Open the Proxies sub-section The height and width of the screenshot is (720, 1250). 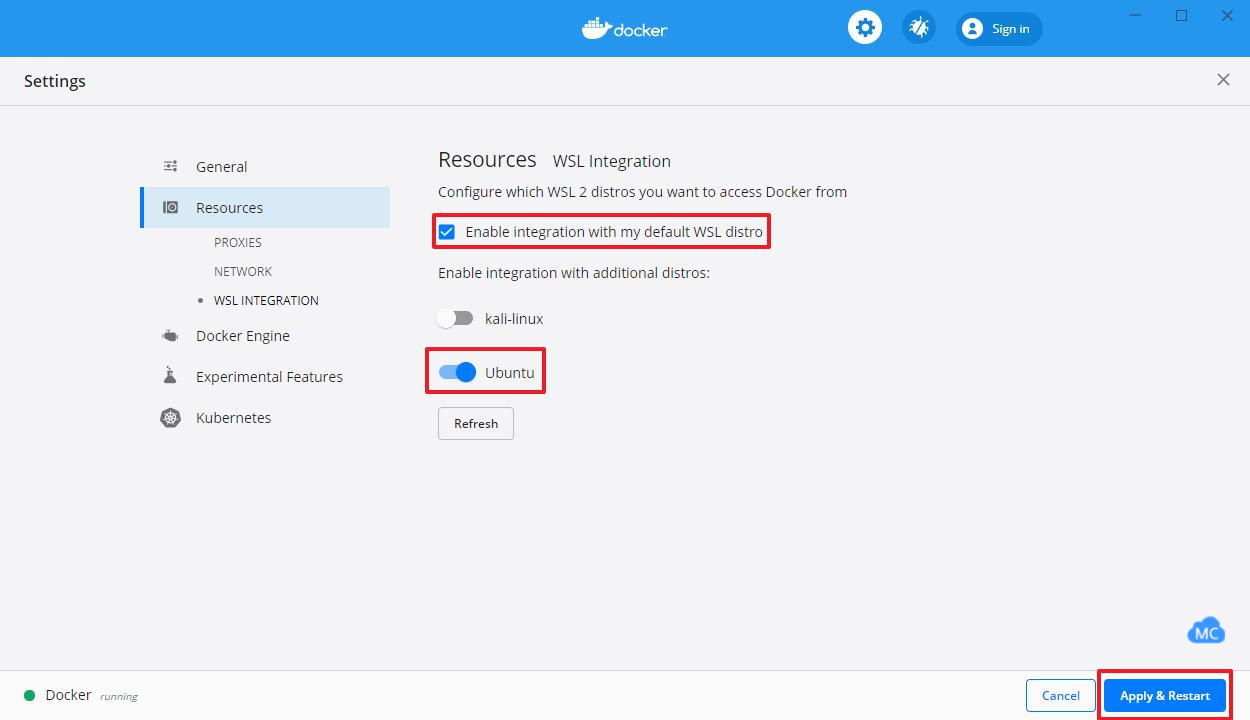pos(238,242)
